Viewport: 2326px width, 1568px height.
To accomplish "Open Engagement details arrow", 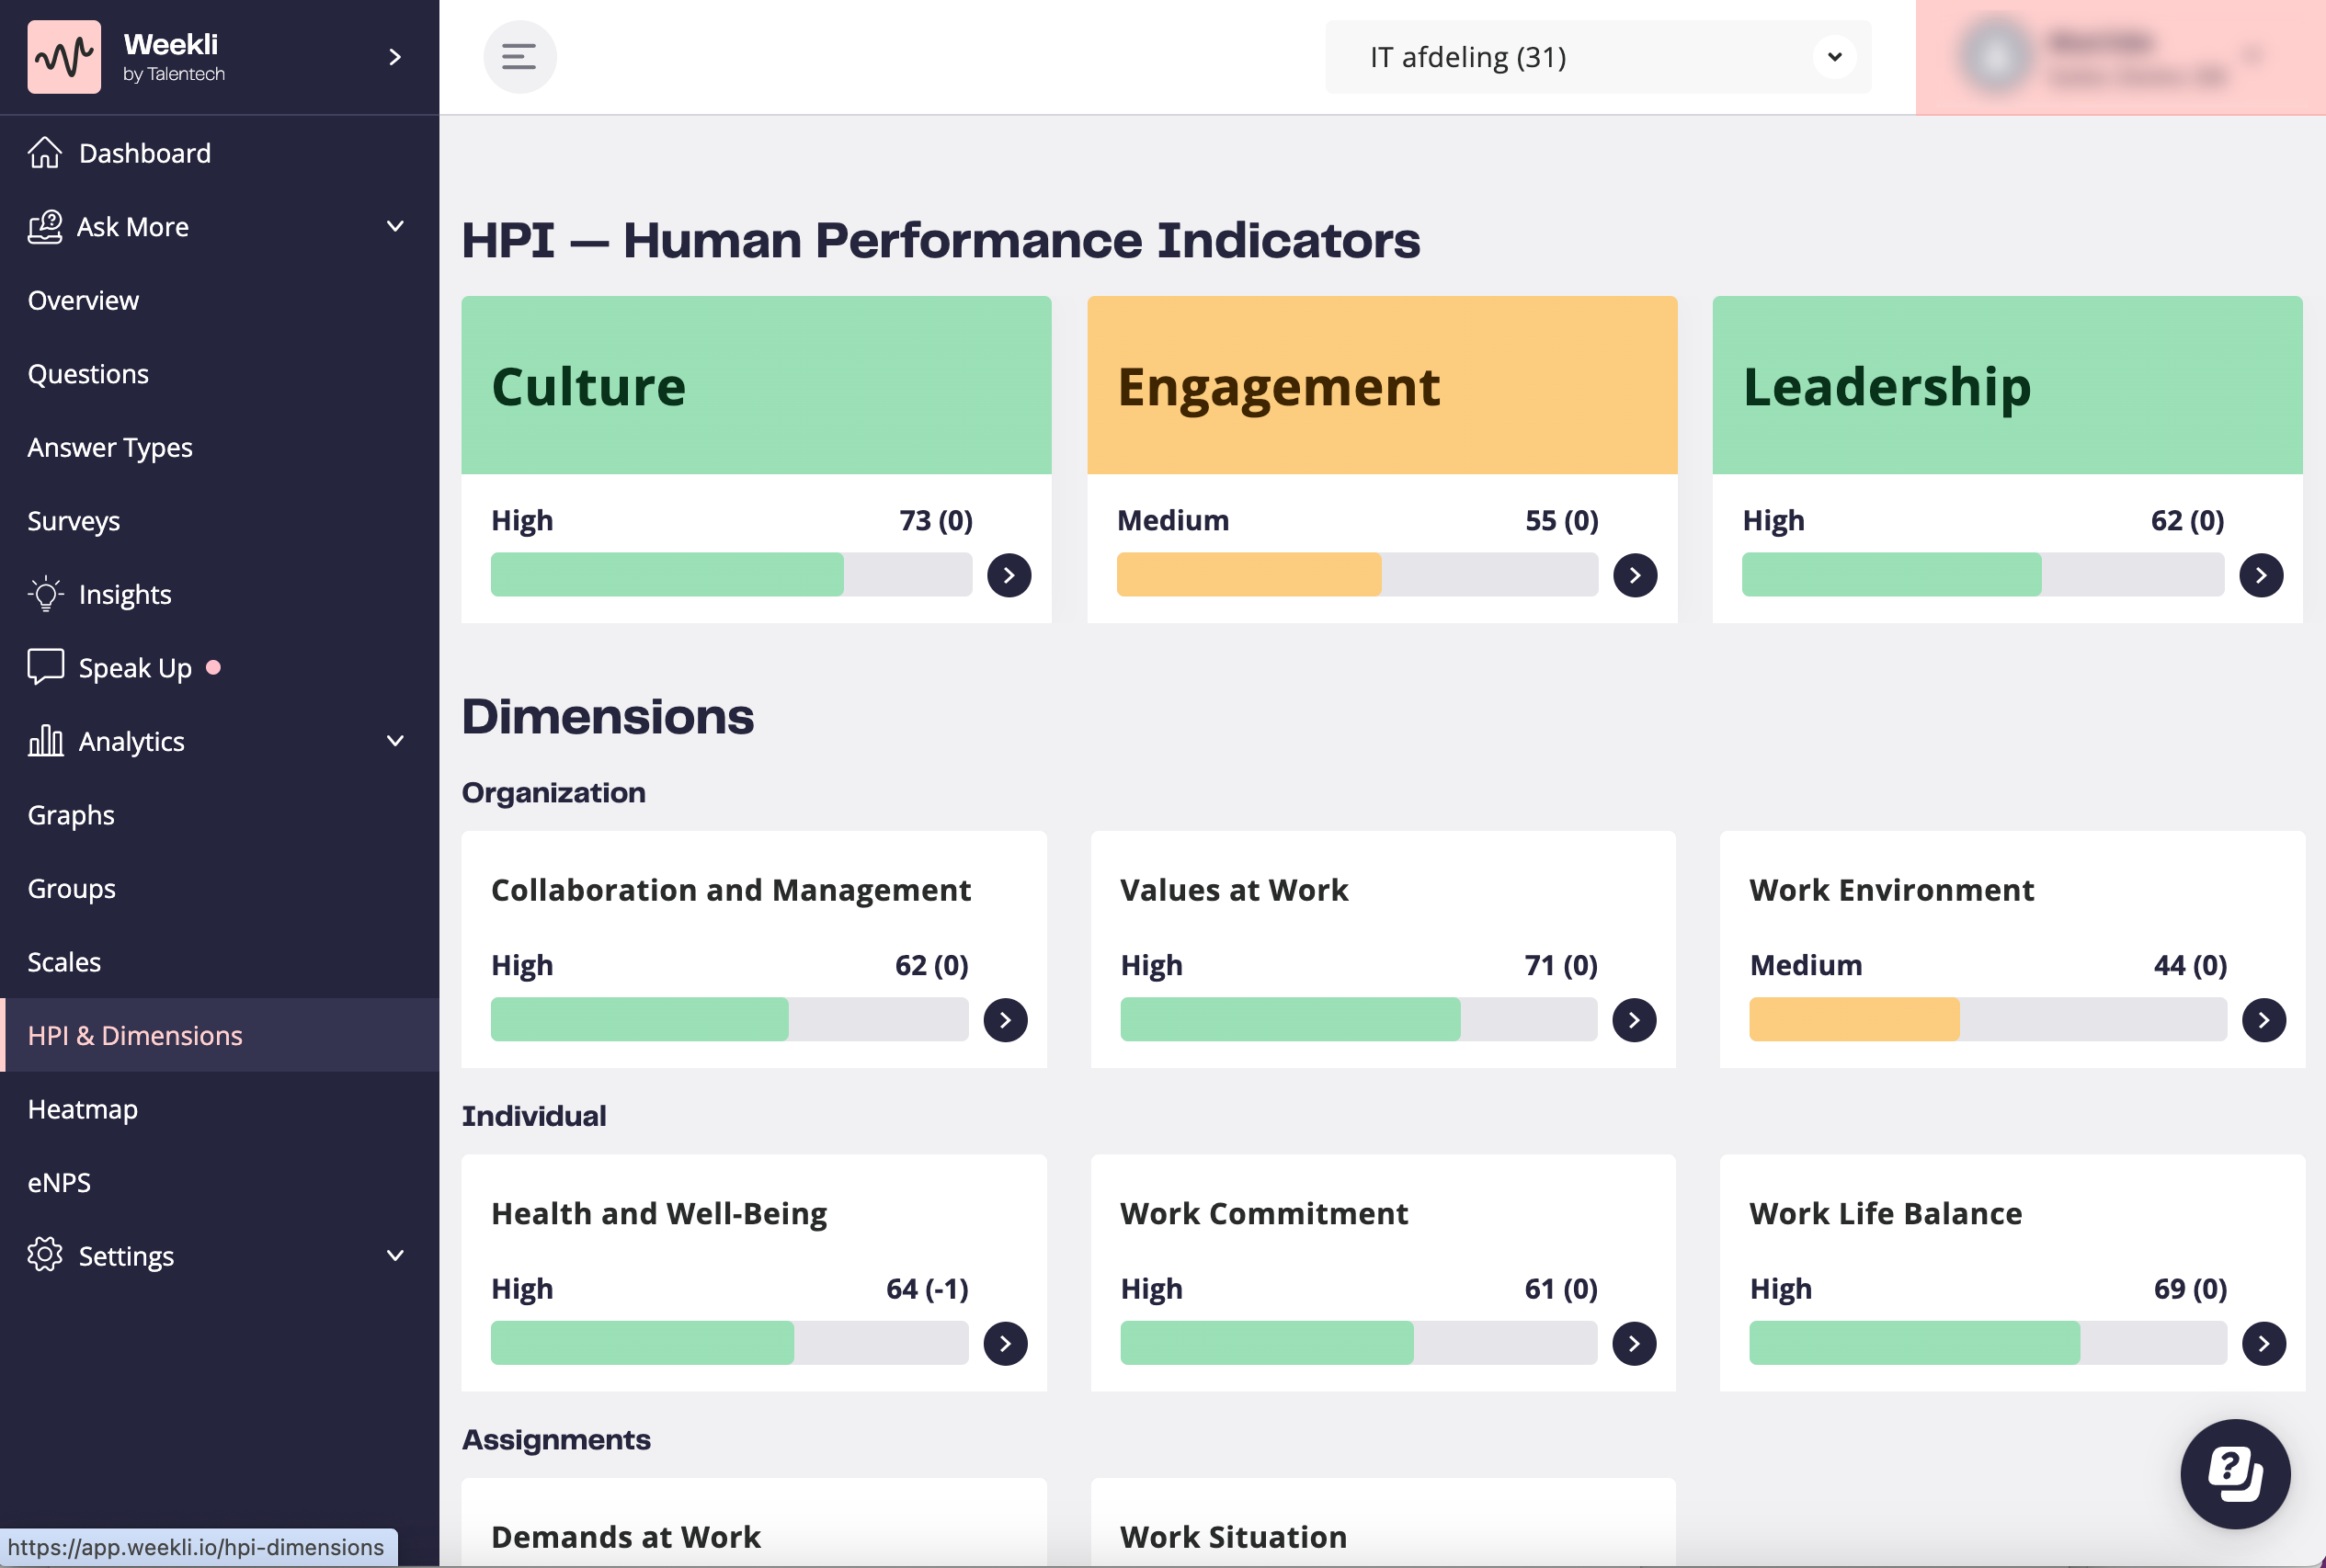I will (1635, 575).
